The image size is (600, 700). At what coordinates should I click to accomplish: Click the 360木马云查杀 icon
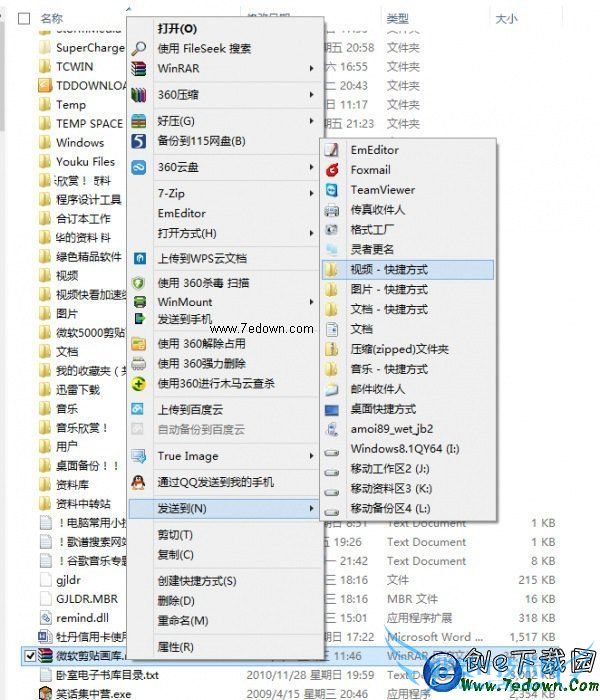click(139, 383)
